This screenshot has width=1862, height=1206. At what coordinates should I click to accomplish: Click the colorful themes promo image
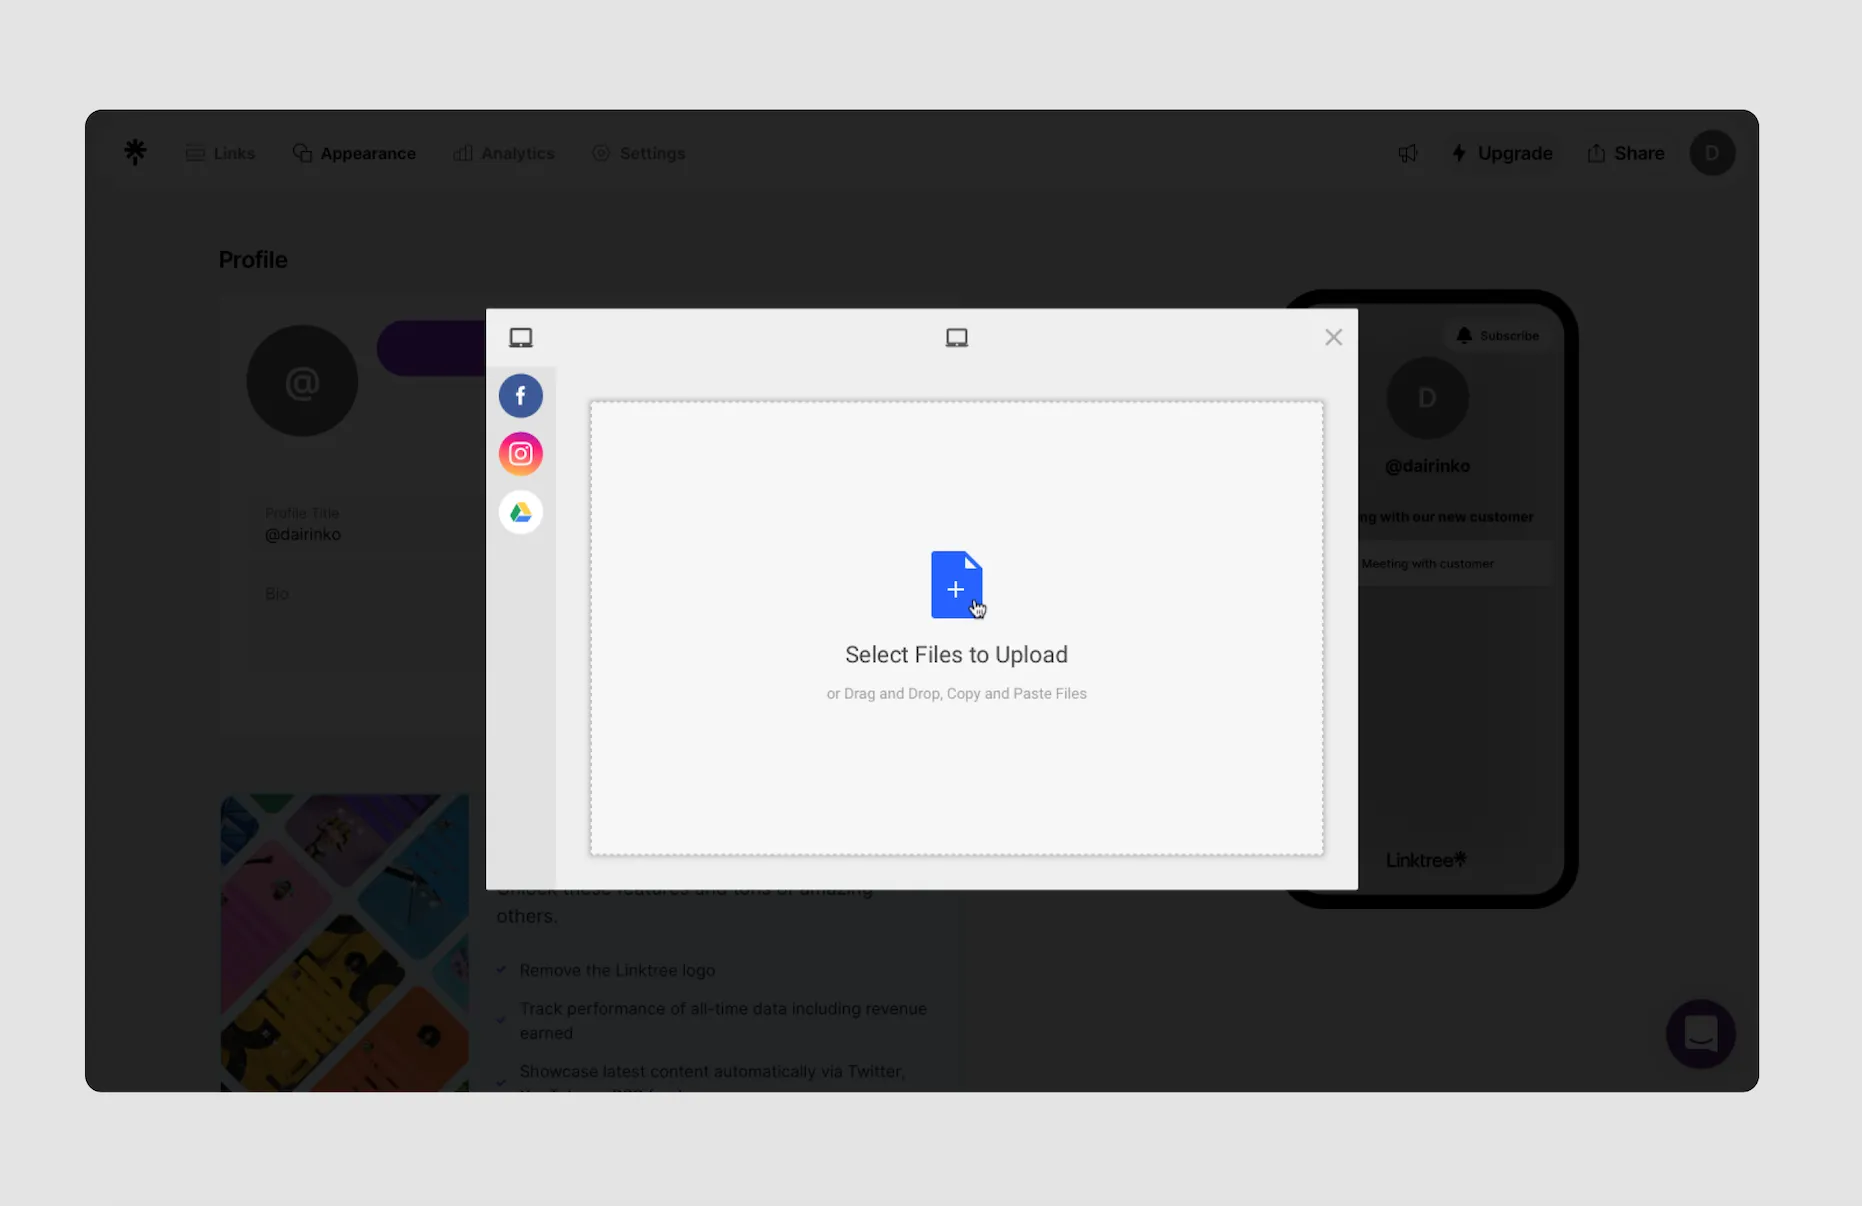pyautogui.click(x=344, y=942)
